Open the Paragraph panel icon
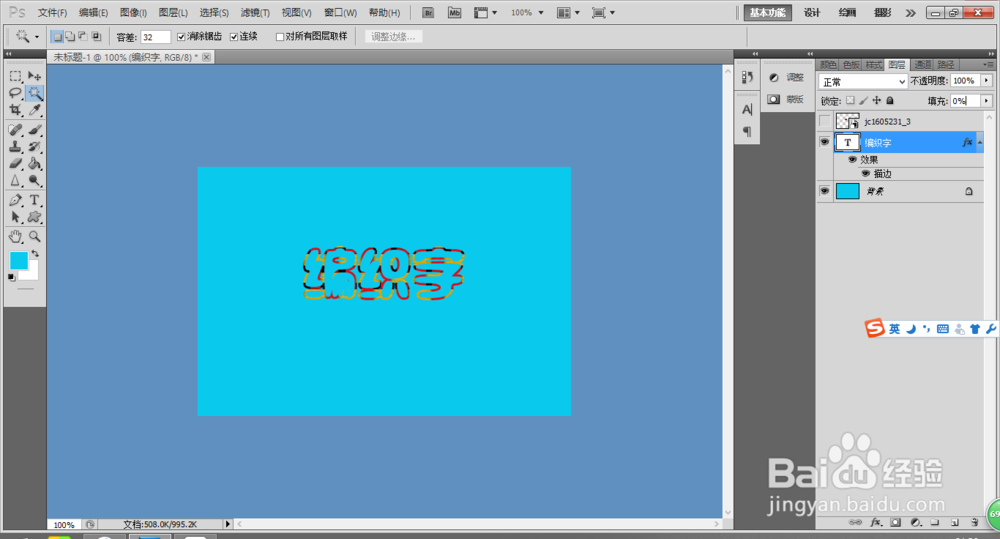 pyautogui.click(x=747, y=131)
